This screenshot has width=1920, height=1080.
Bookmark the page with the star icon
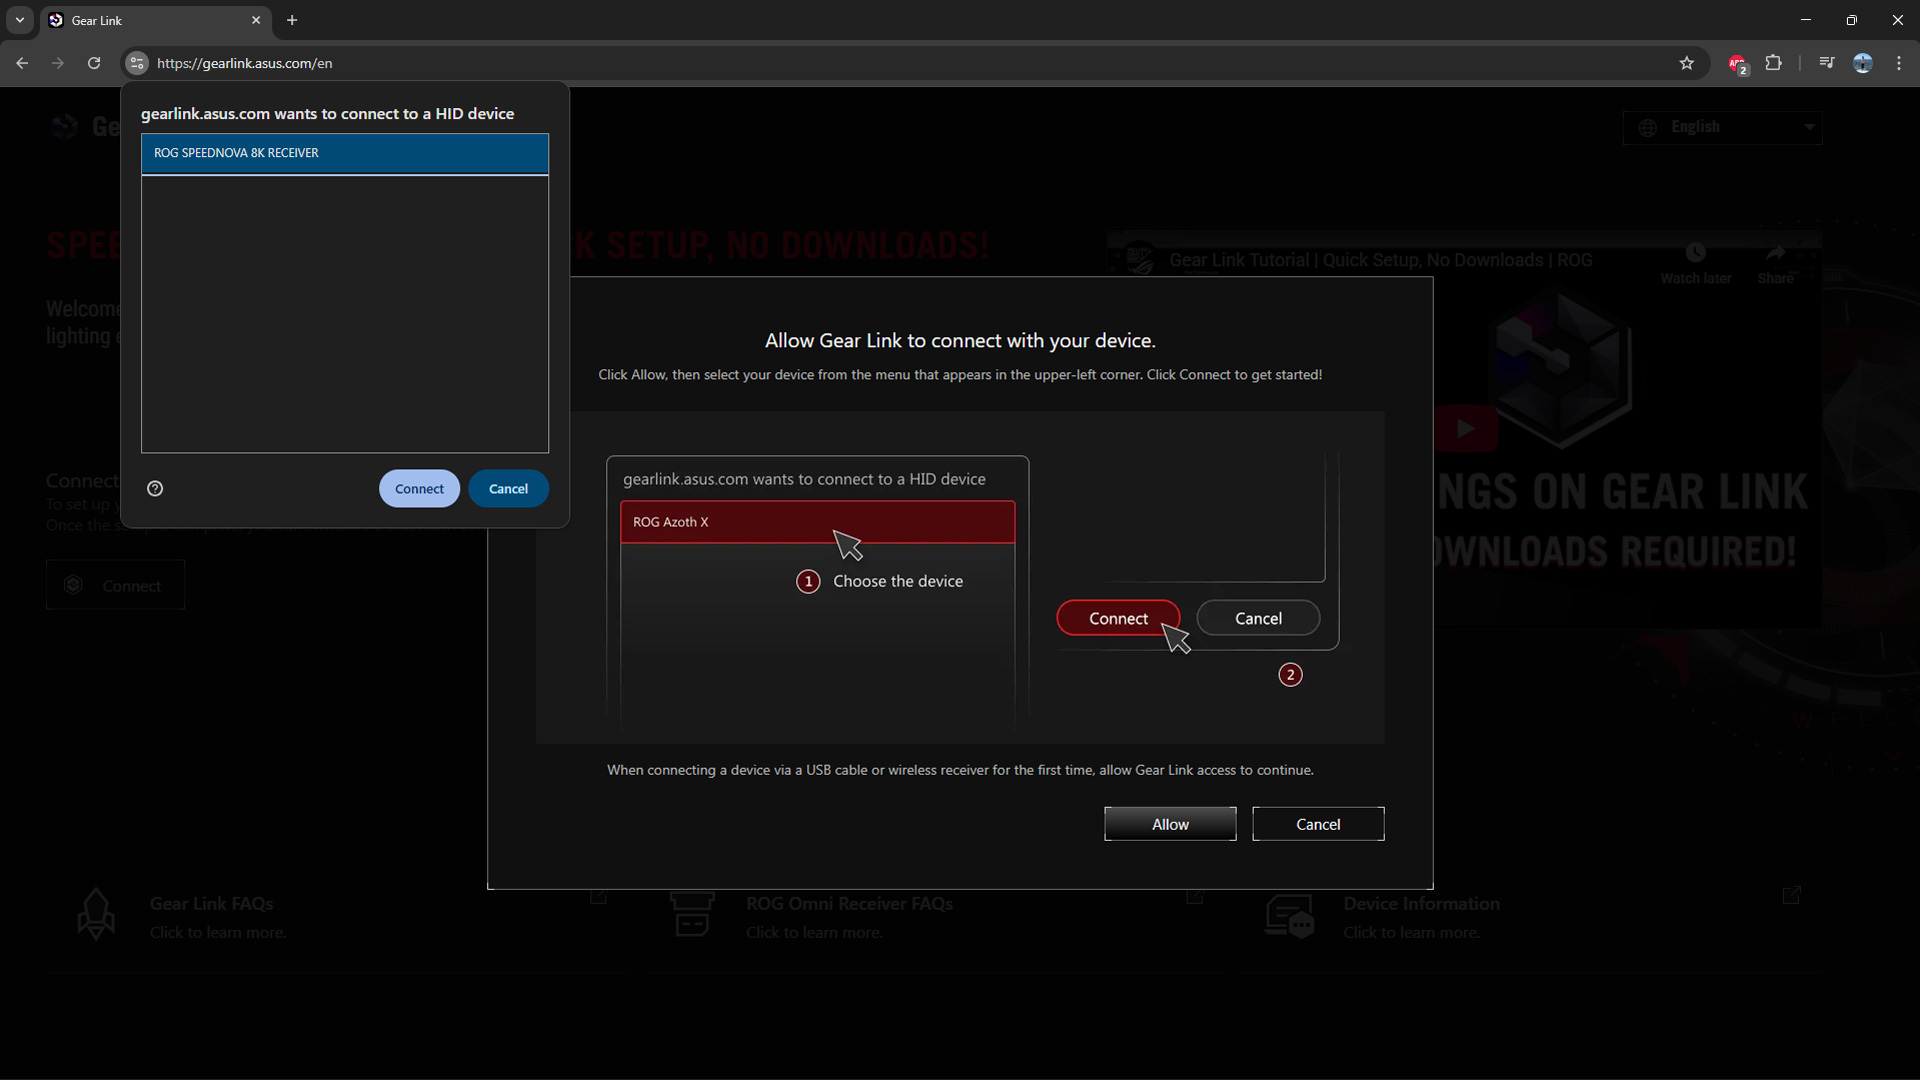point(1688,62)
